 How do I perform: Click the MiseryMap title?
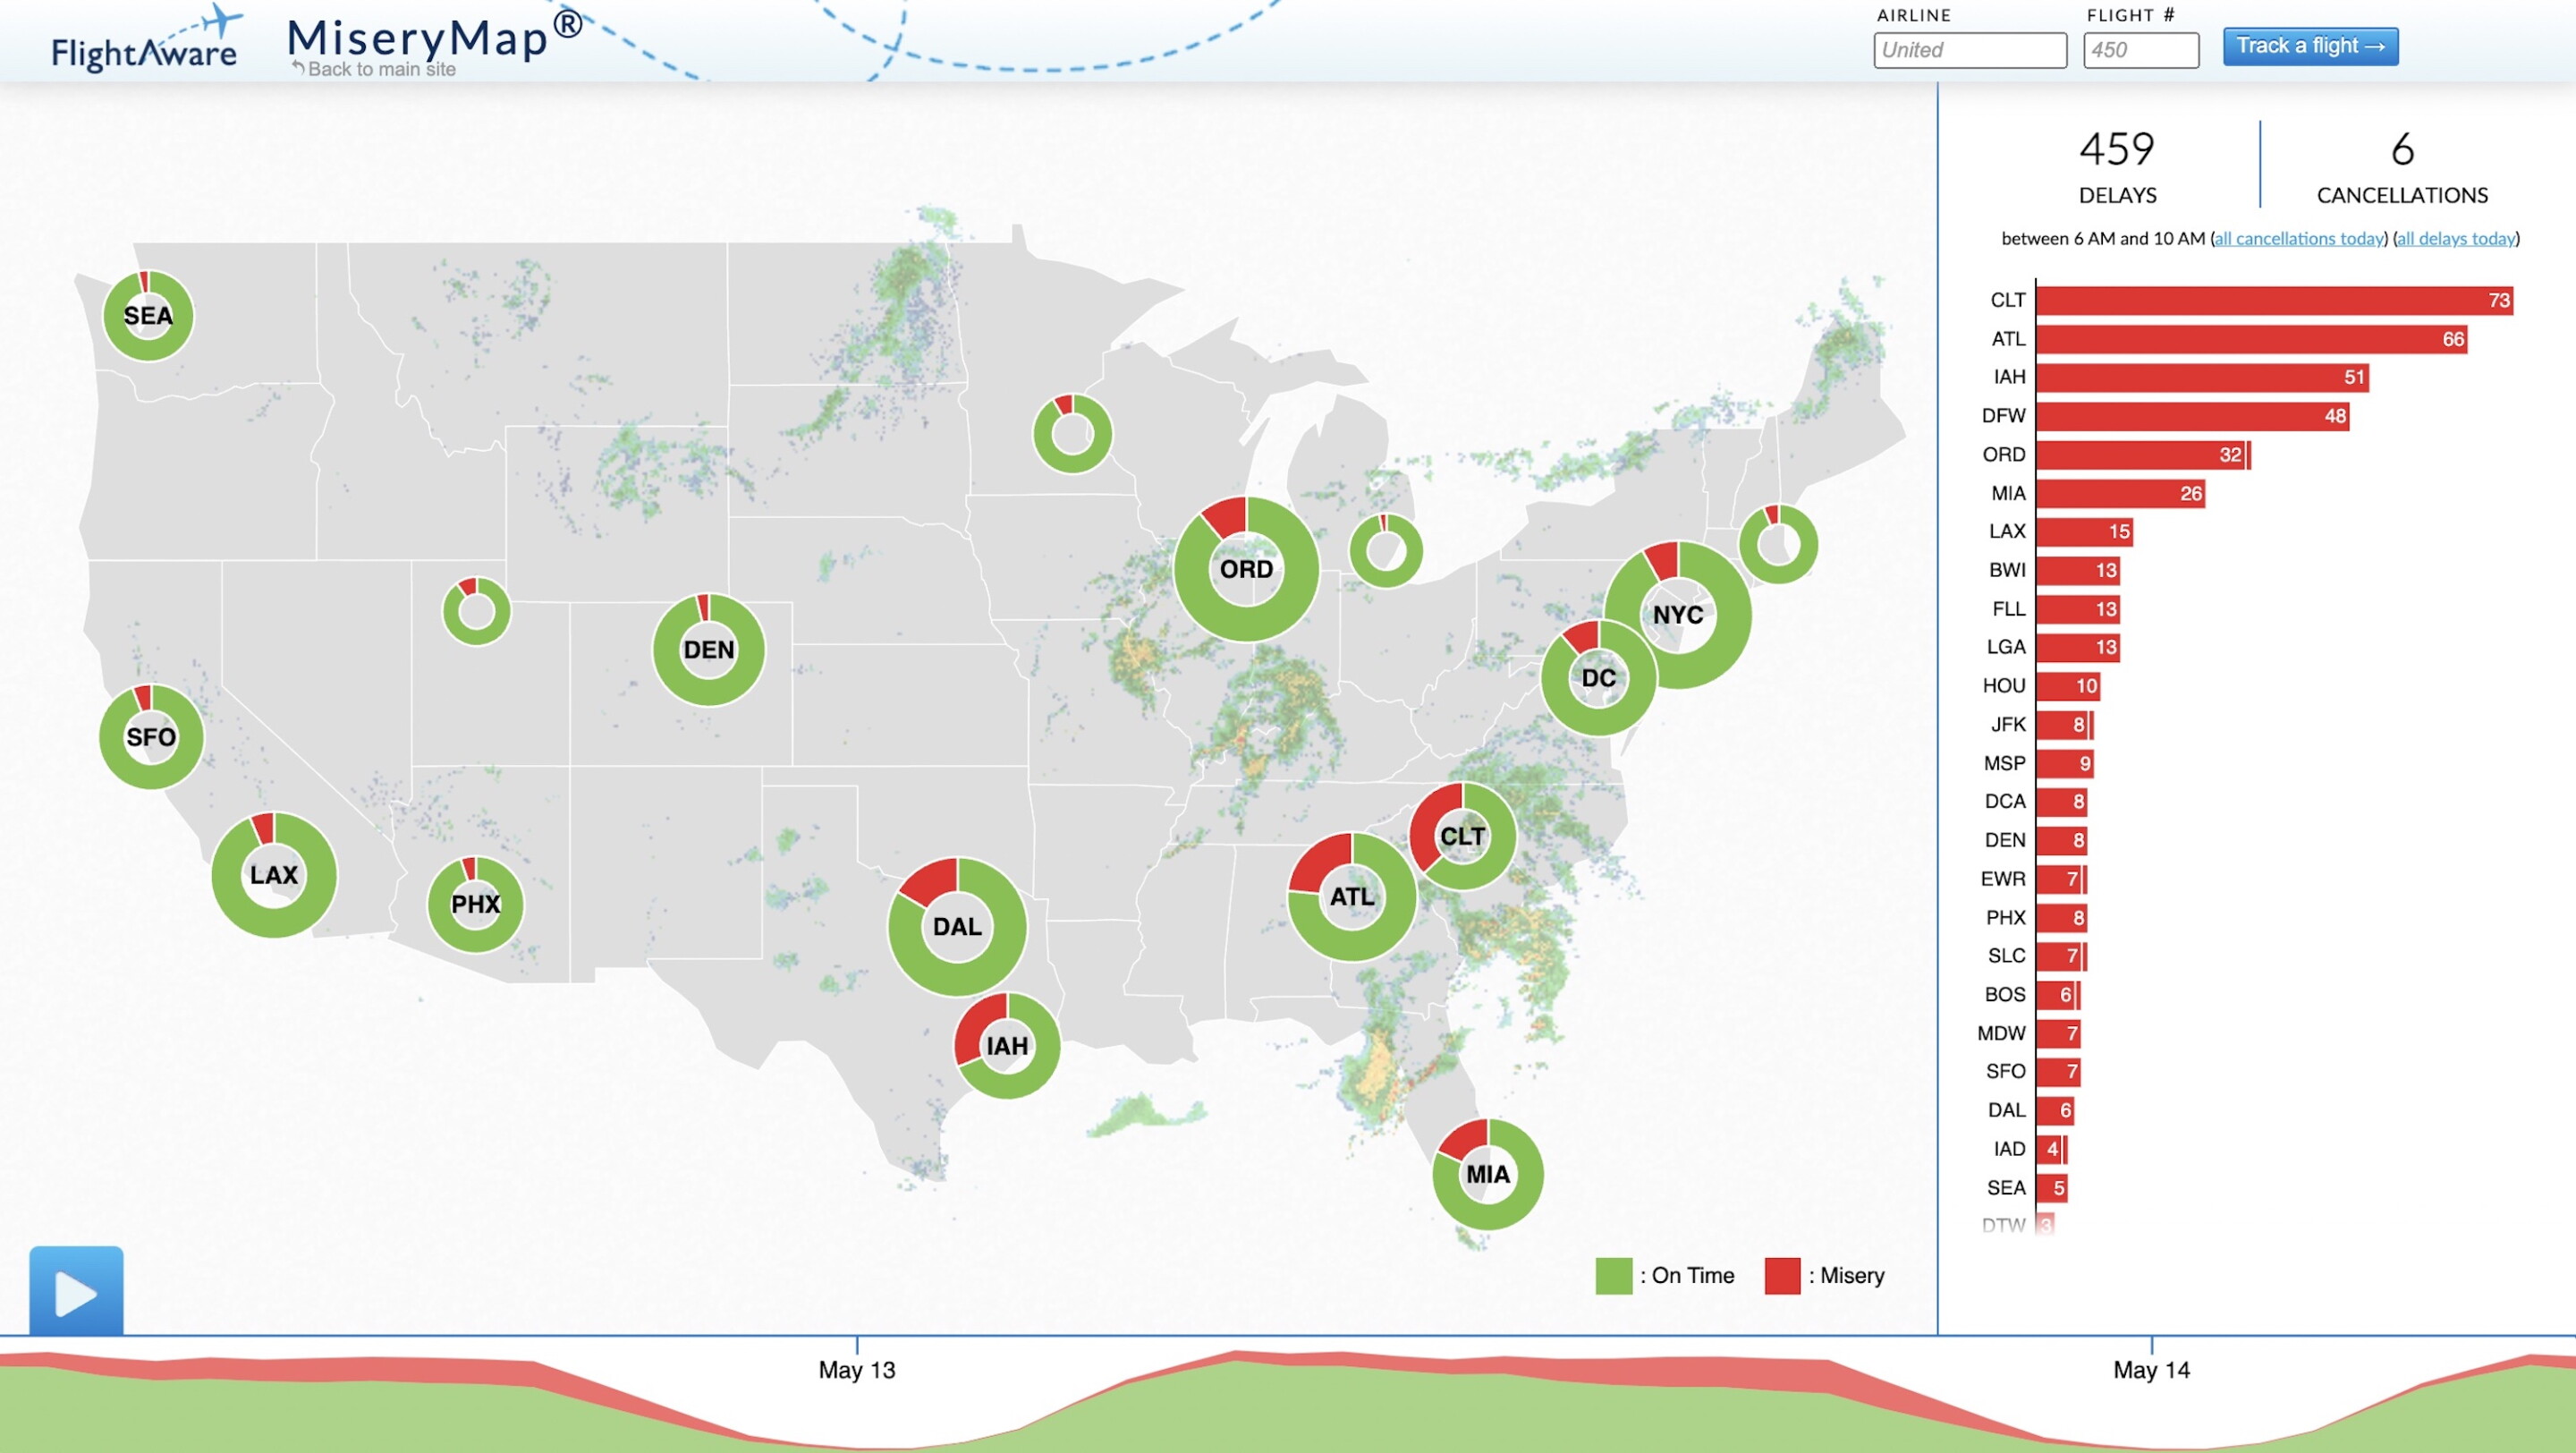pos(435,36)
